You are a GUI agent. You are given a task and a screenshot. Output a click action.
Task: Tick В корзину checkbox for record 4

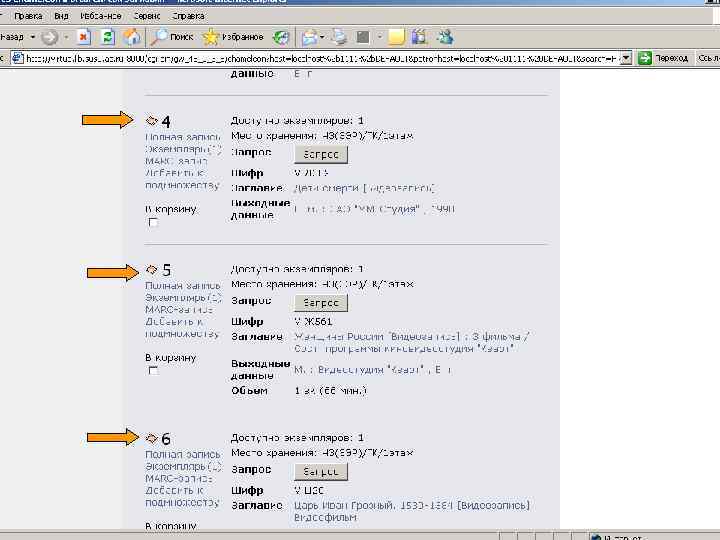[x=153, y=223]
